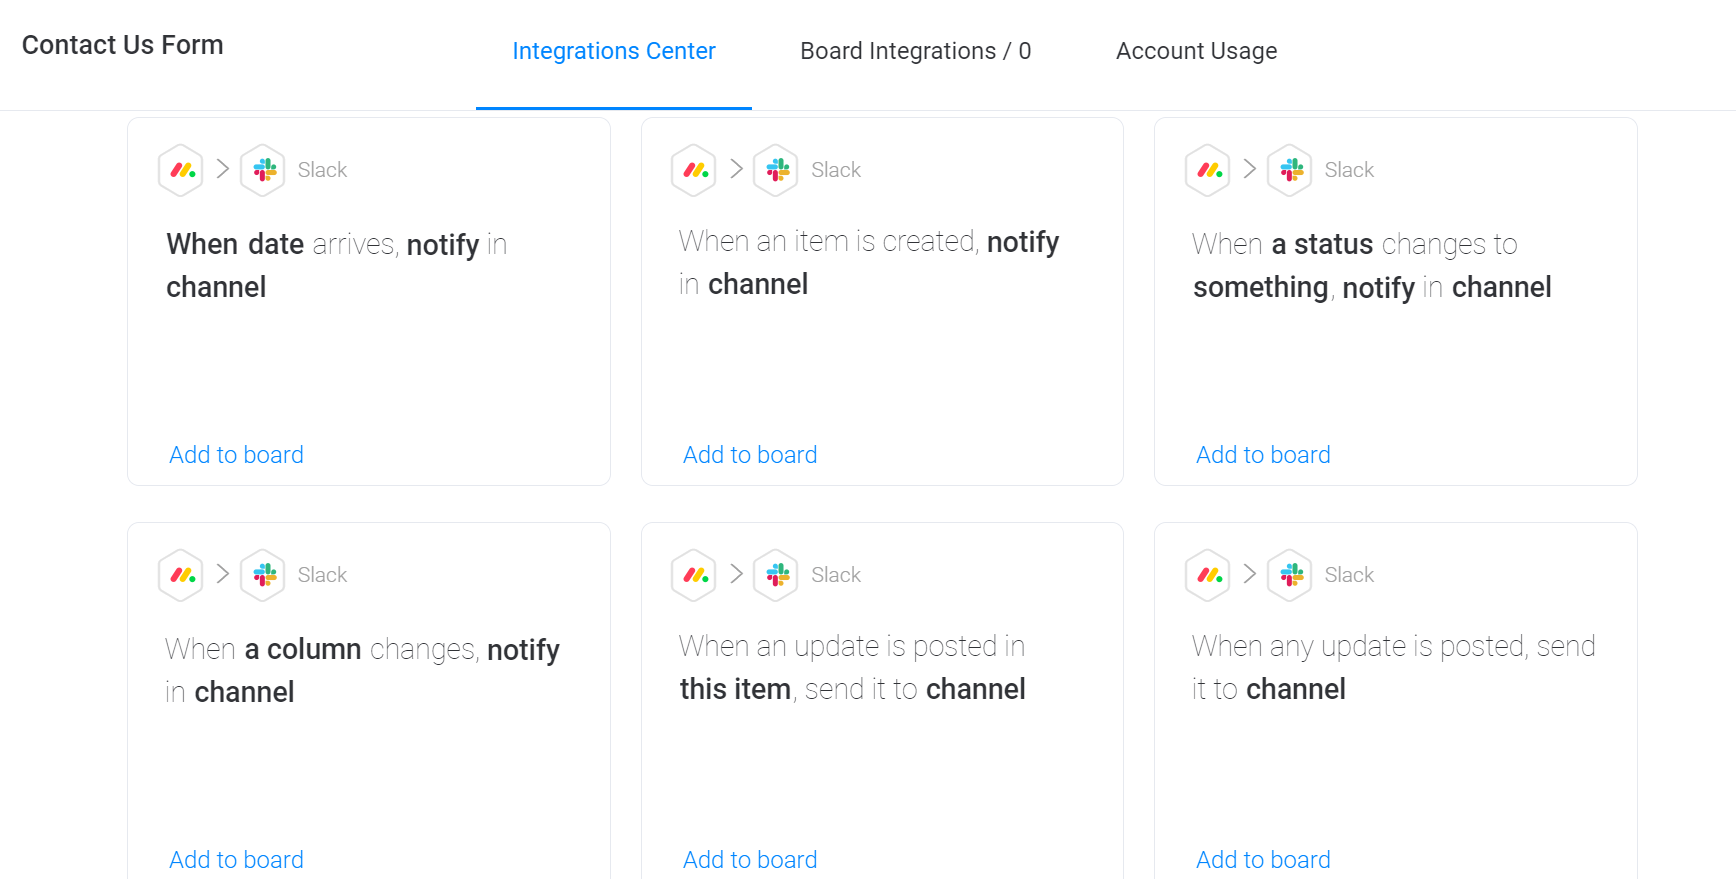Select 'When any update is posted, send' text

pyautogui.click(x=1394, y=647)
